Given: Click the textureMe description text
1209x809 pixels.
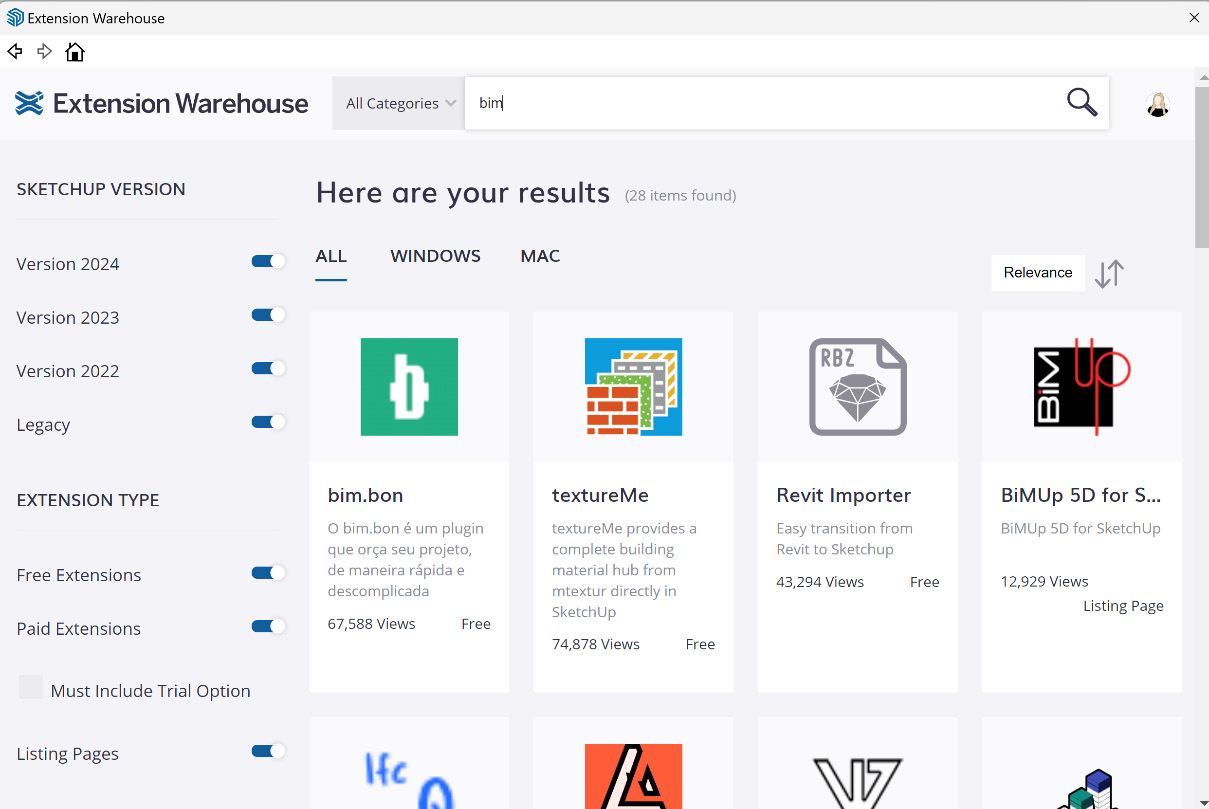Looking at the screenshot, I should coord(625,570).
